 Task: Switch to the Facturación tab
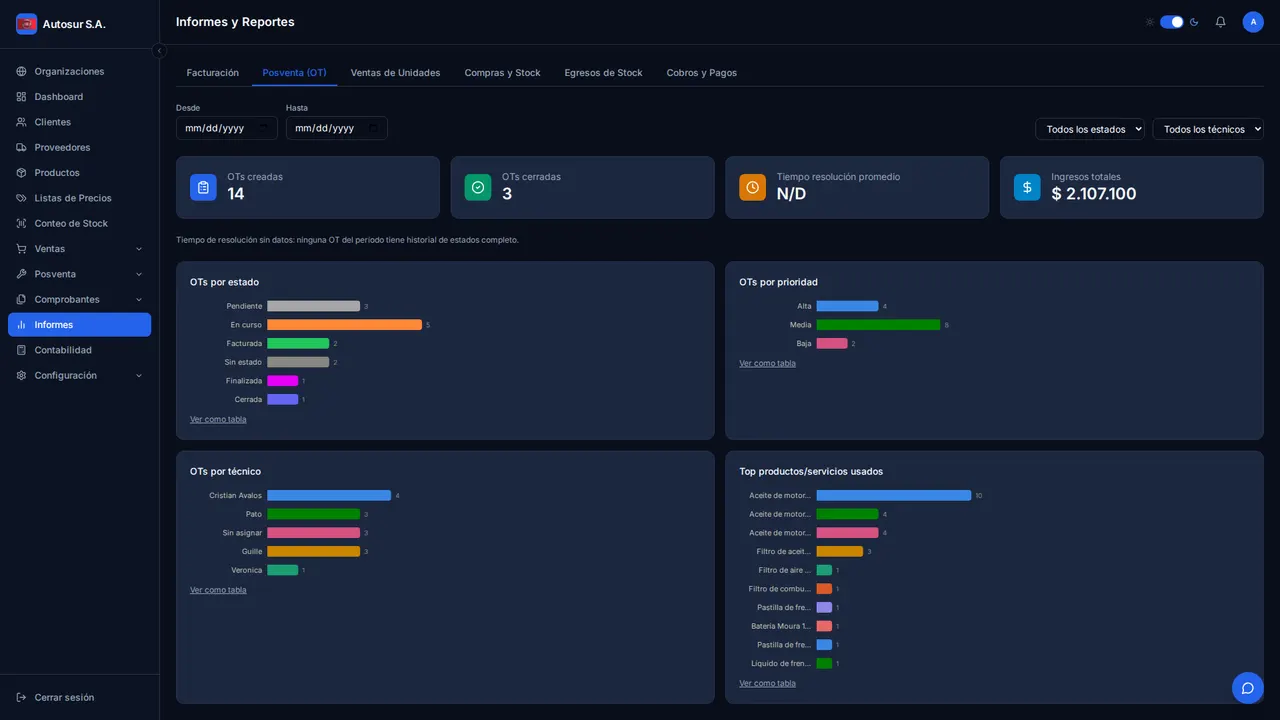(x=212, y=73)
